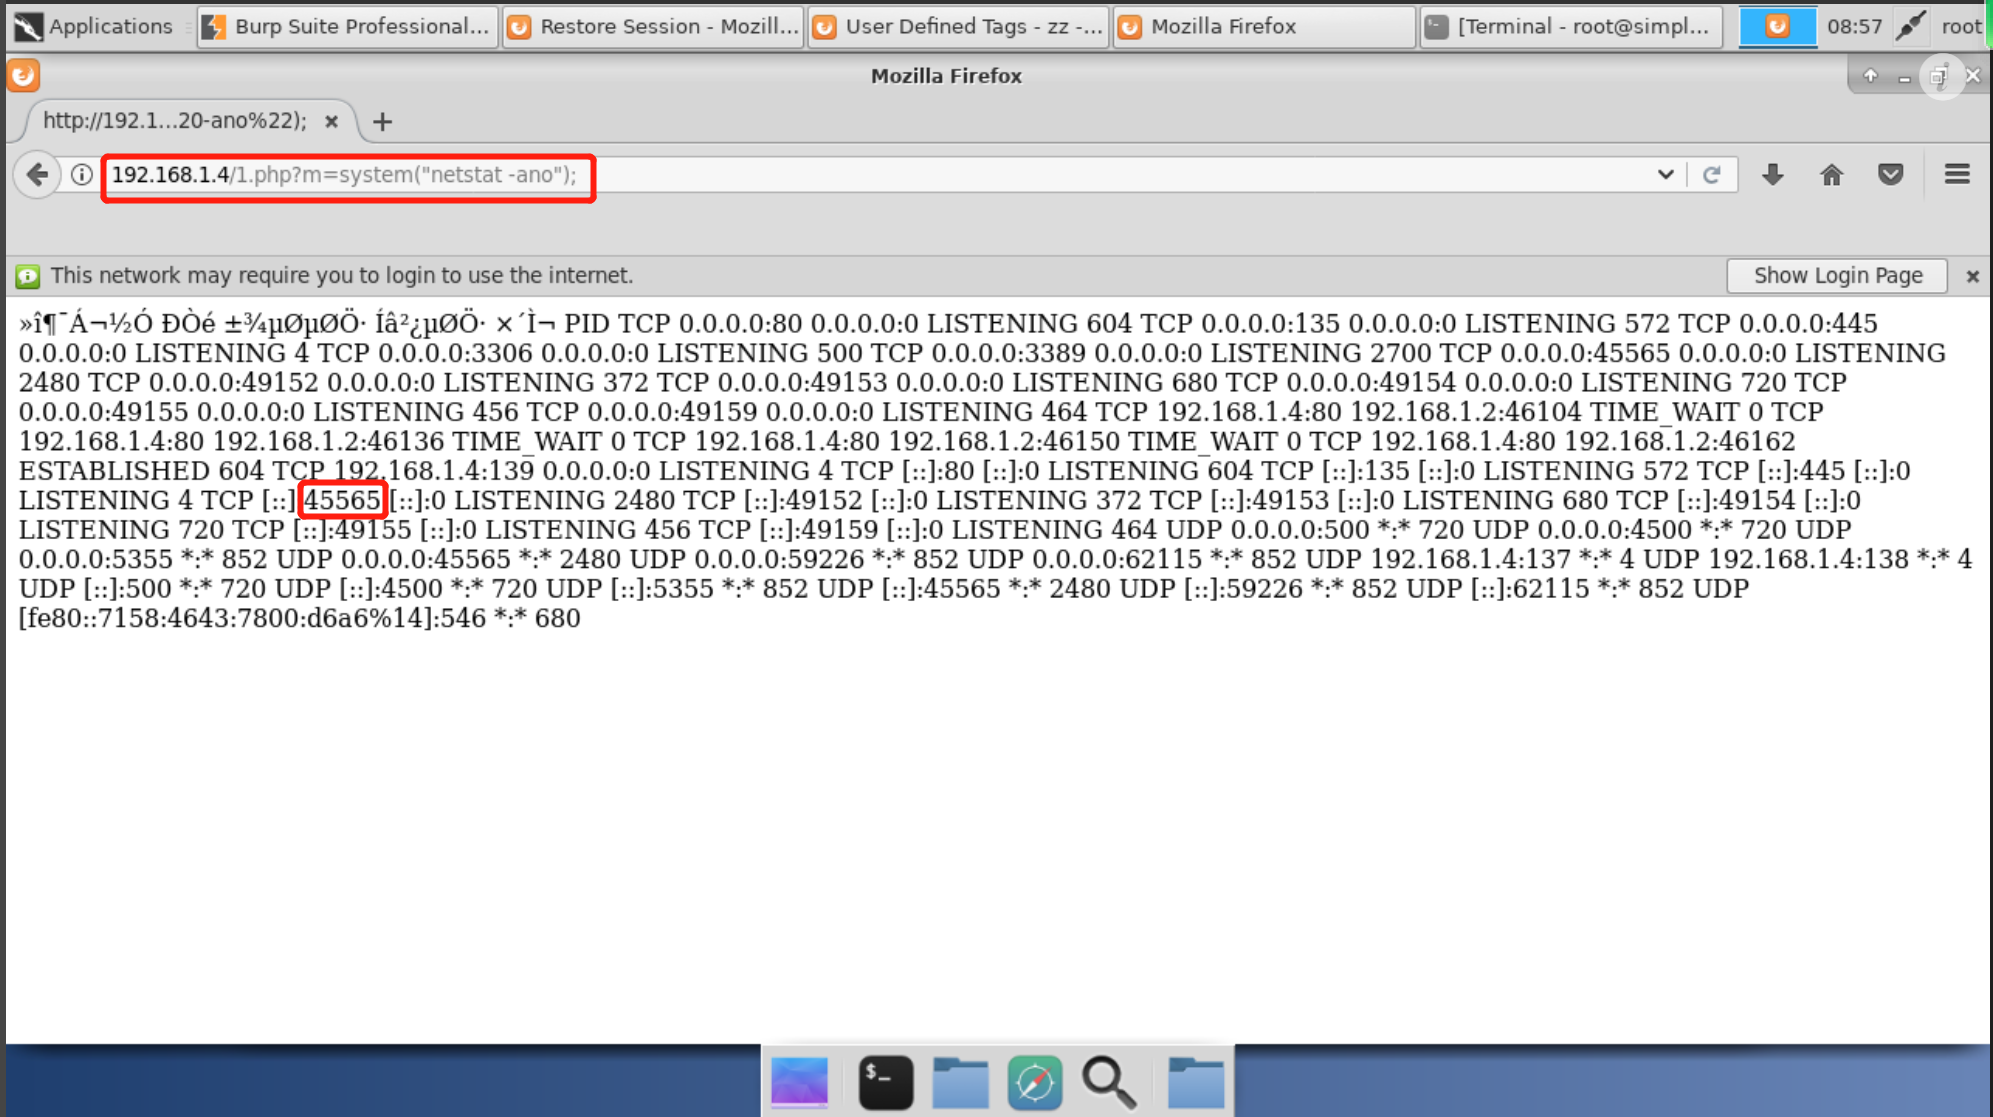Click the Show Login Page button
The height and width of the screenshot is (1117, 1993).
pyautogui.click(x=1836, y=276)
